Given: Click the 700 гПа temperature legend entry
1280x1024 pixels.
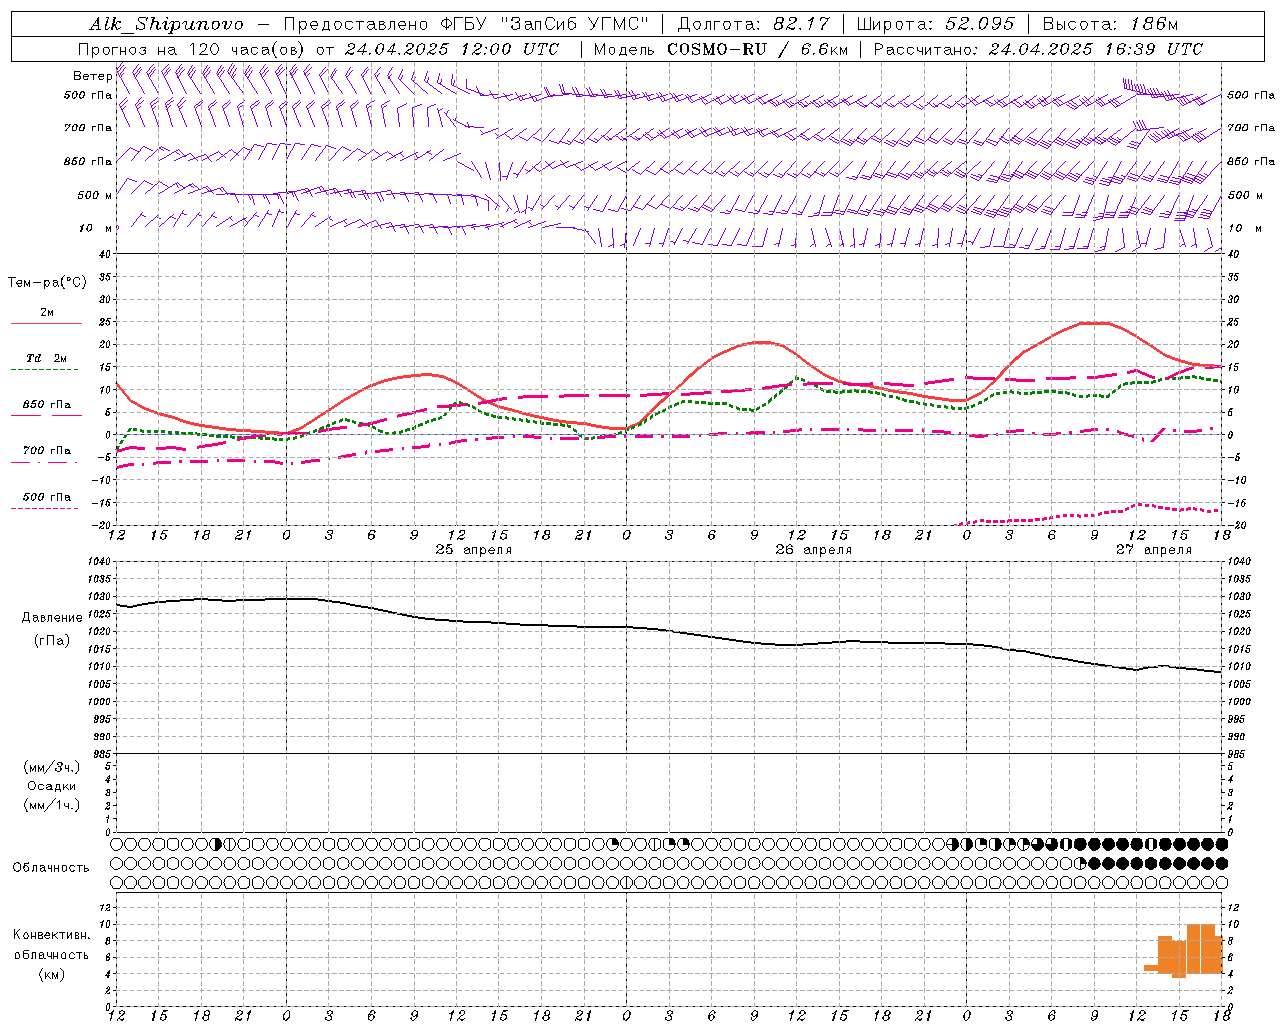Looking at the screenshot, I should [46, 451].
